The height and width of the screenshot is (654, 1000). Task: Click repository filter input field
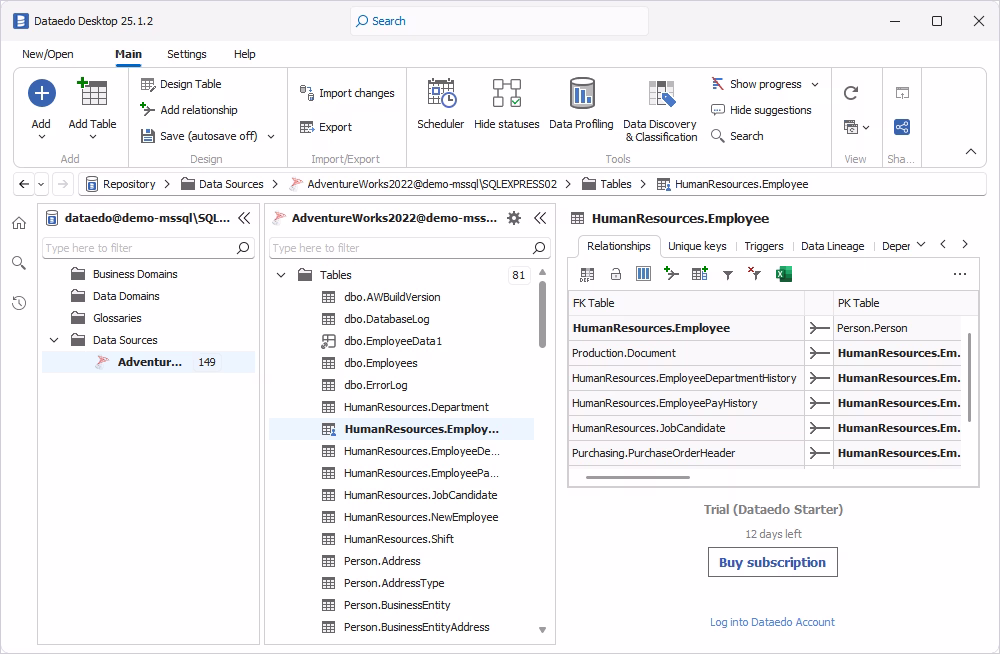[148, 248]
